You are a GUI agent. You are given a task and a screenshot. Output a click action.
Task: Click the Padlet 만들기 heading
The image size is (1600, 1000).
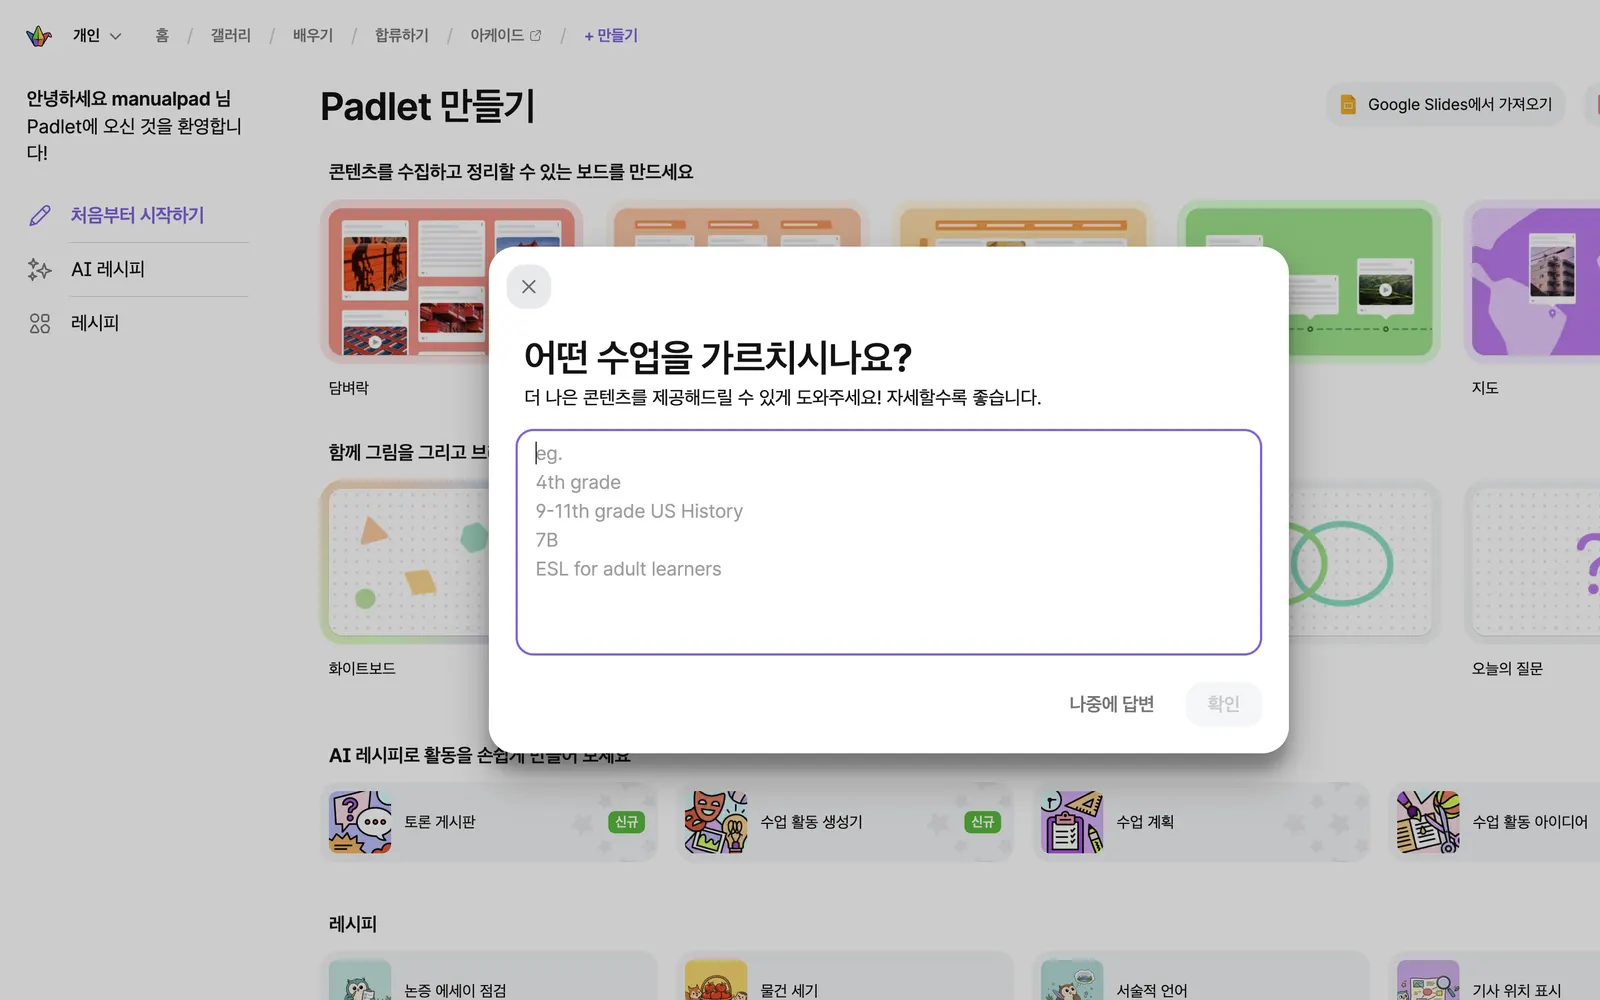[x=428, y=106]
